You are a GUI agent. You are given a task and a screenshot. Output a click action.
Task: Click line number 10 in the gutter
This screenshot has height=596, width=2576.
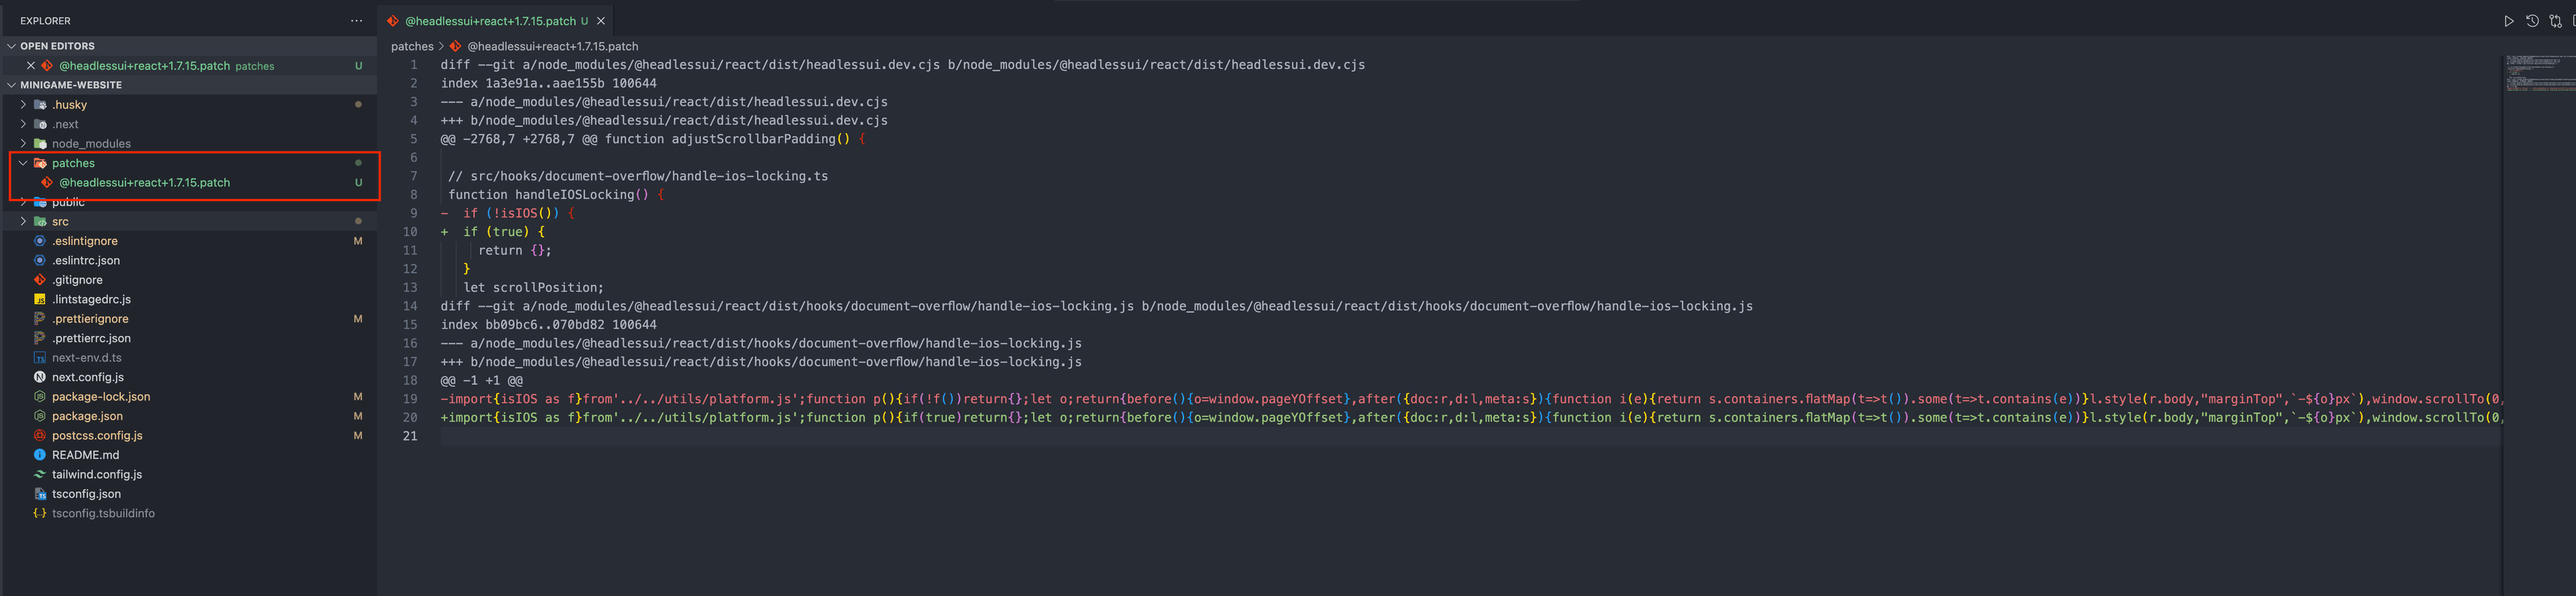coord(409,232)
